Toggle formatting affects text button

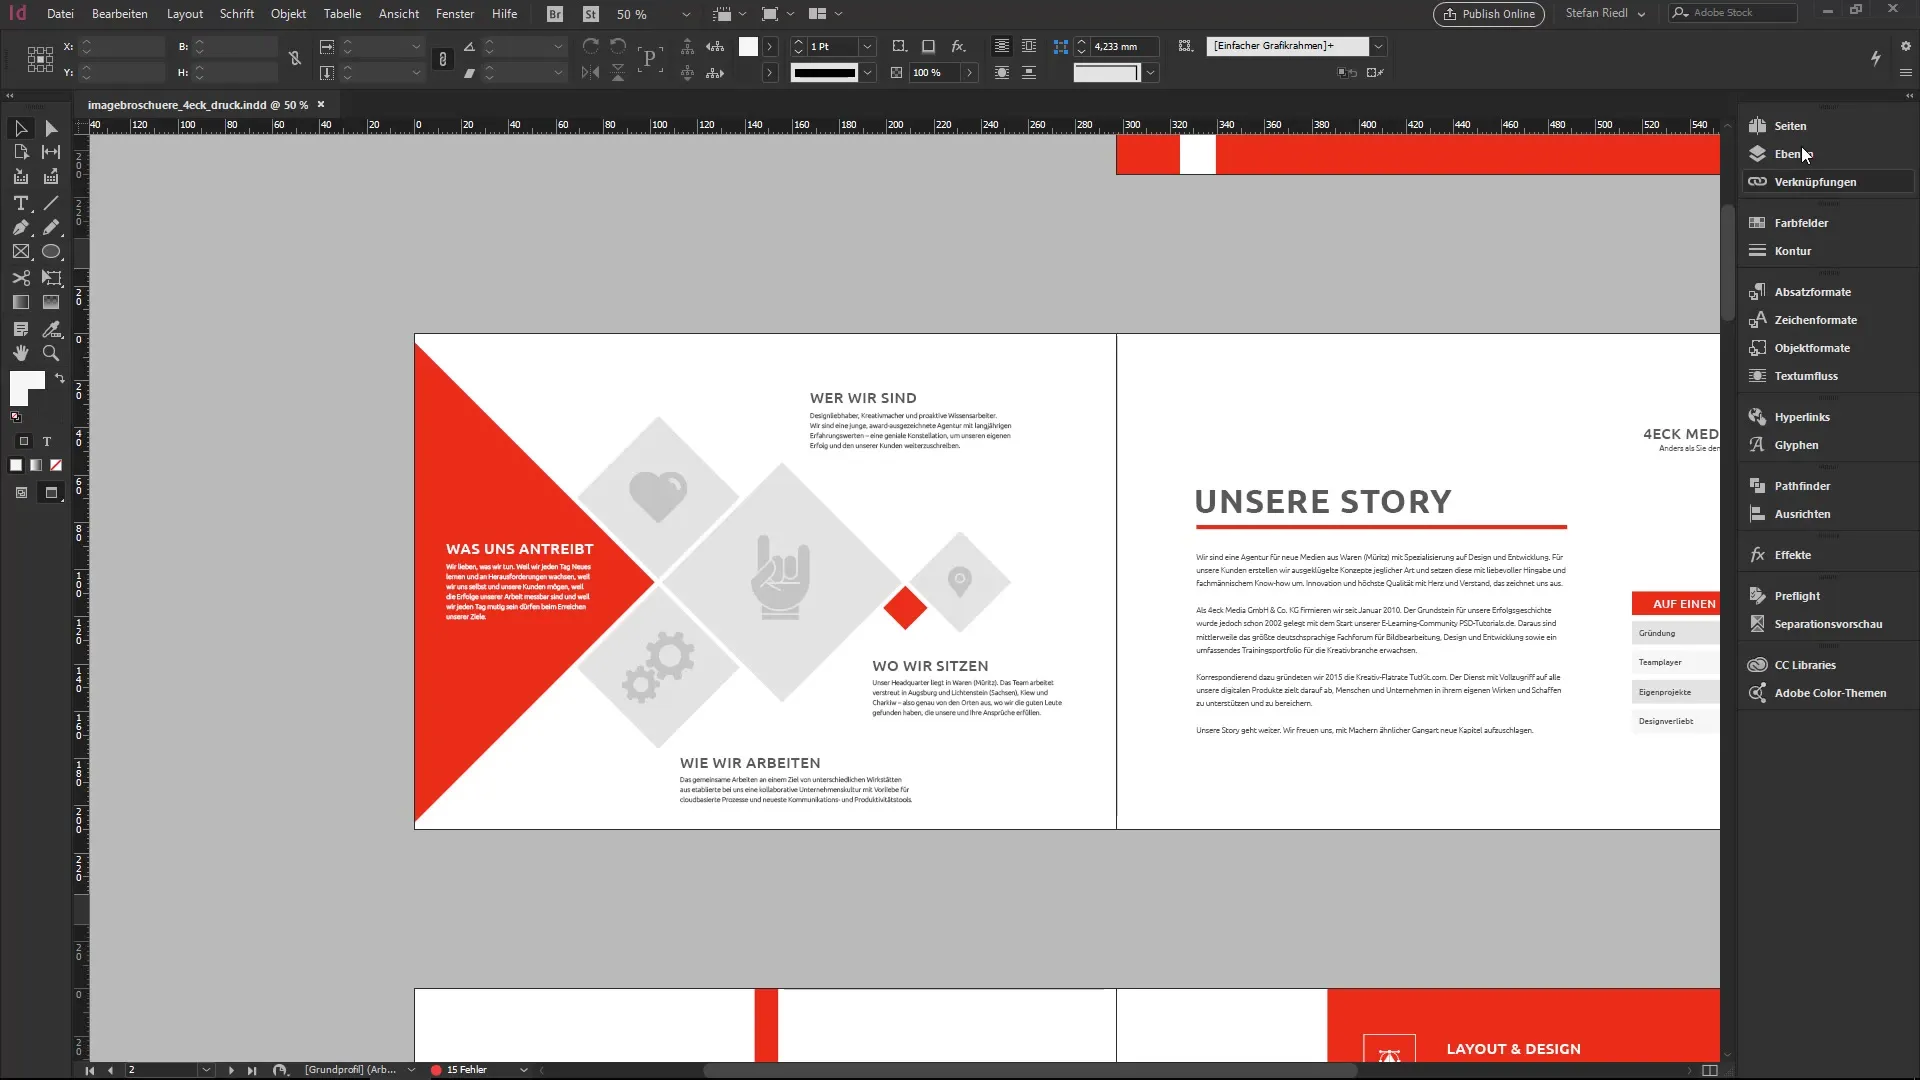pyautogui.click(x=46, y=441)
